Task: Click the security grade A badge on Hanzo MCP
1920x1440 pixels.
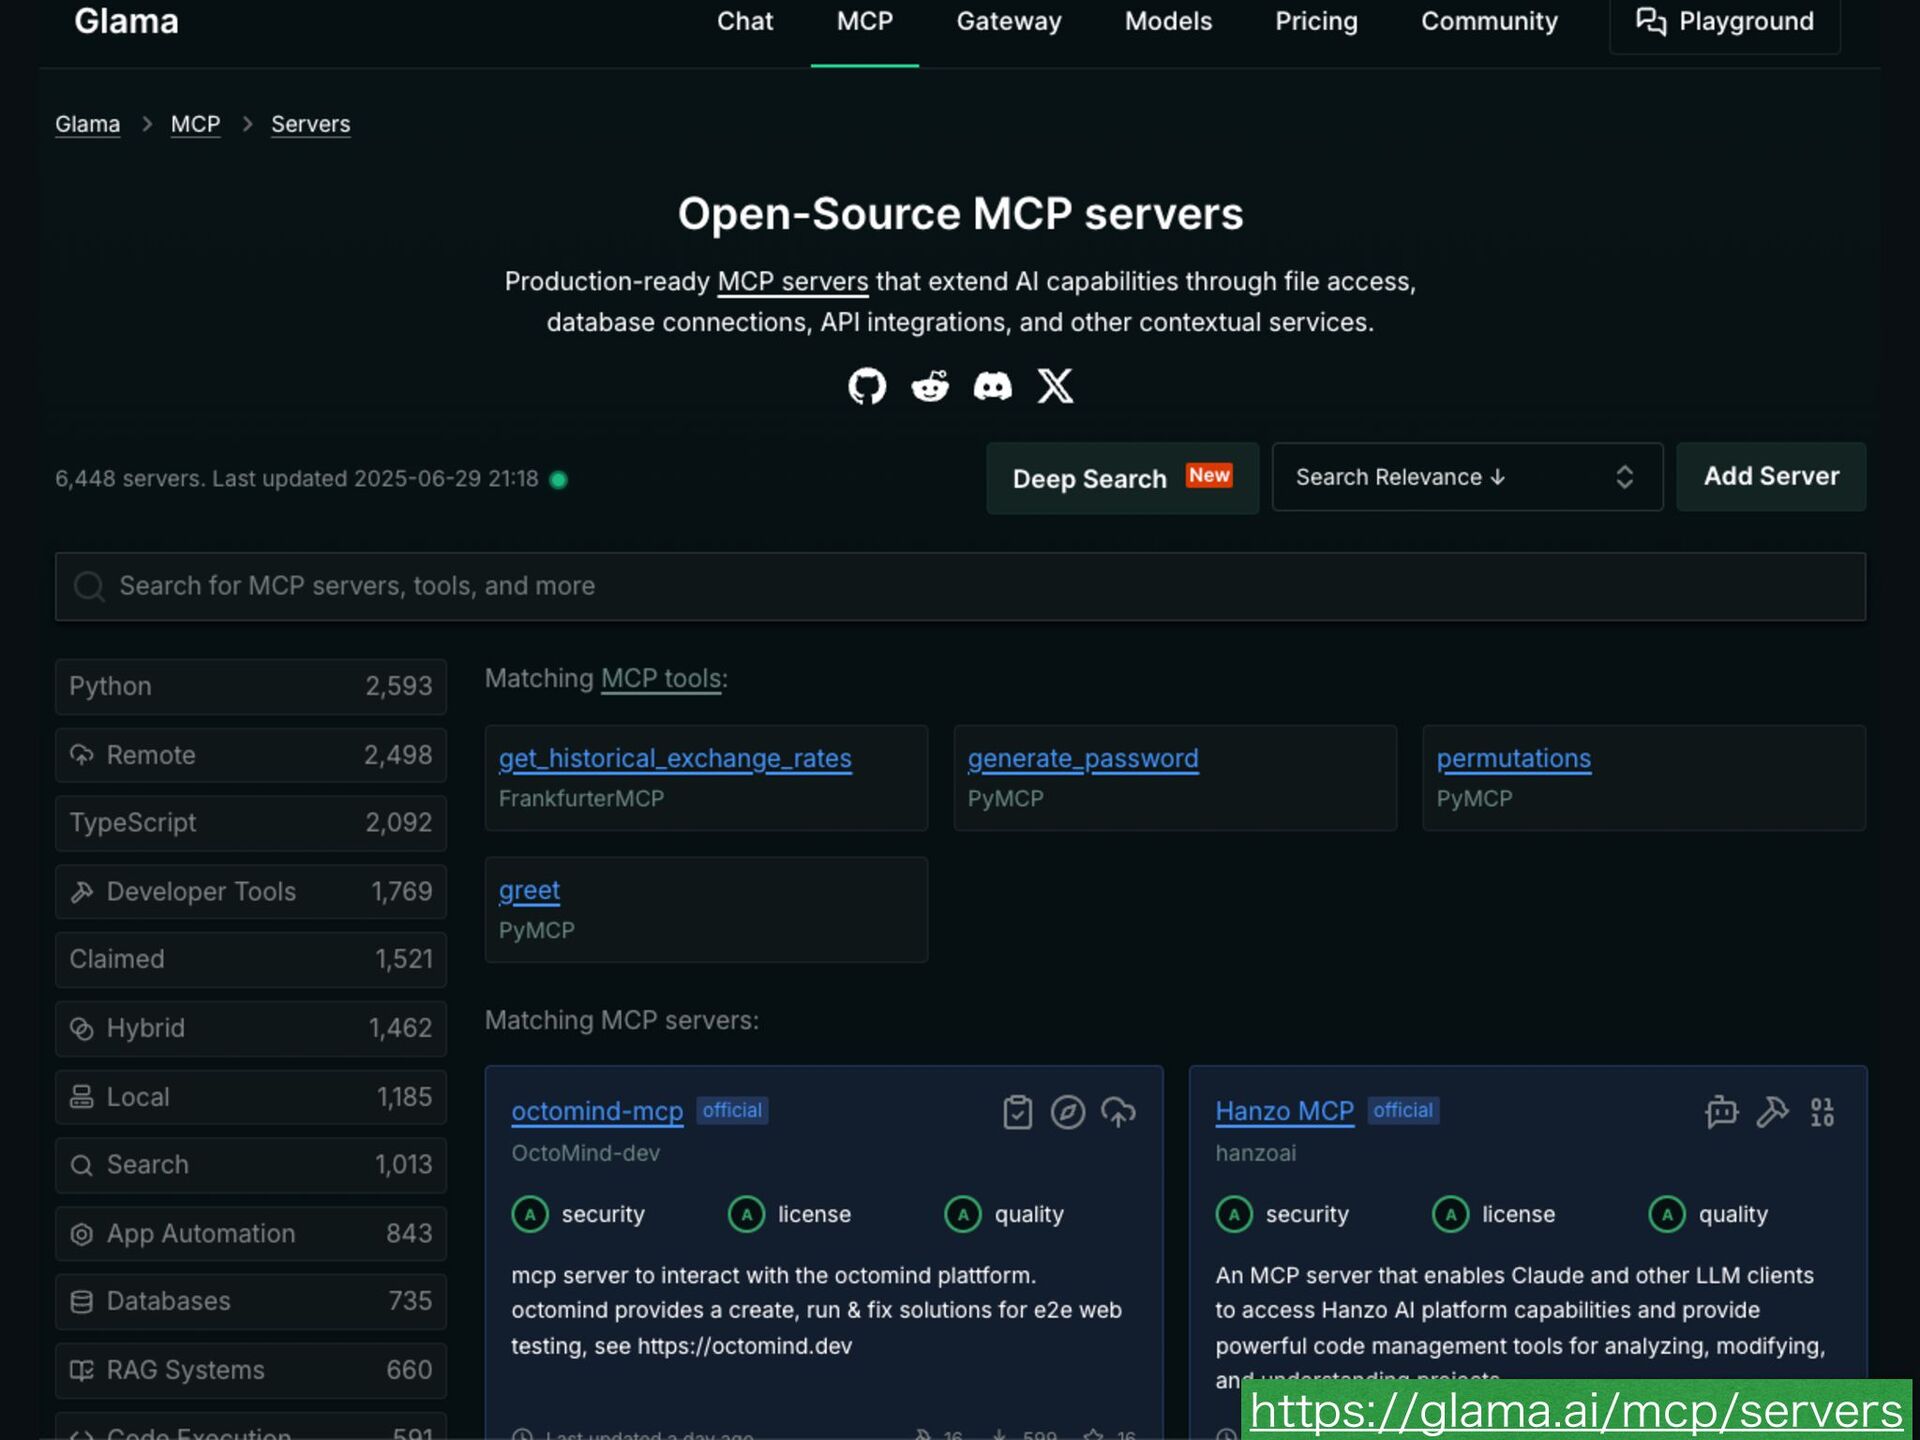Action: (1234, 1214)
